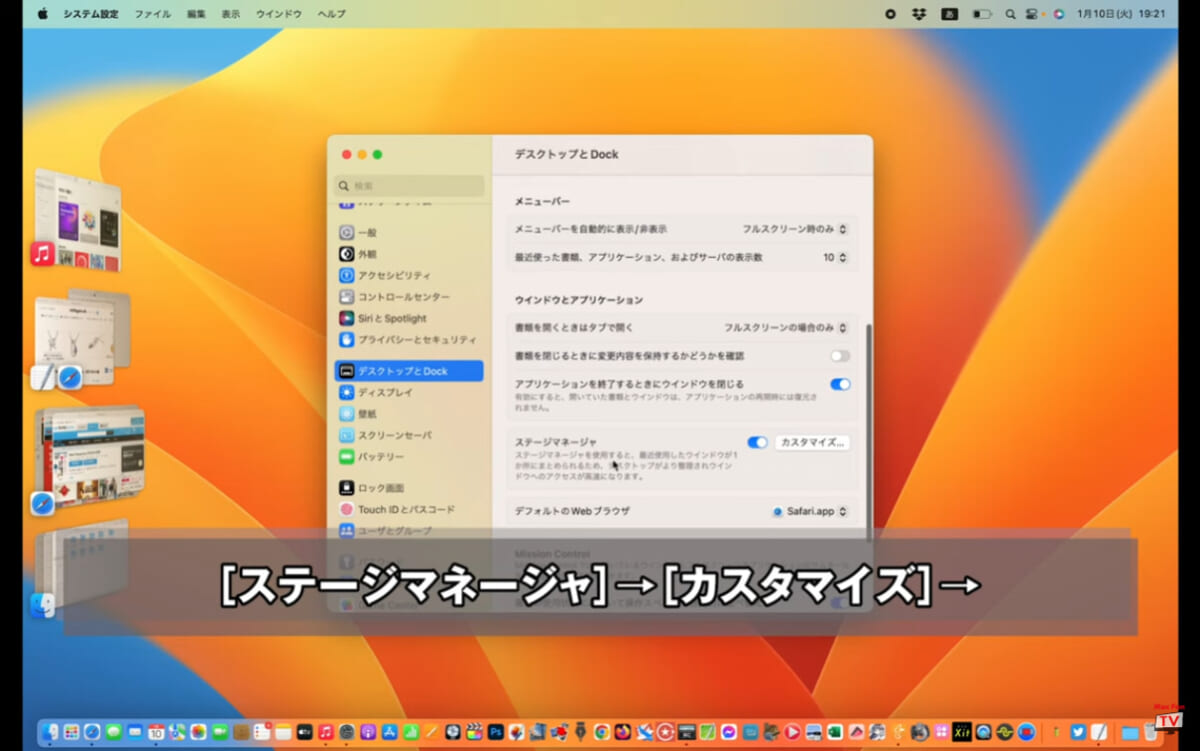Screen dimensions: 1200x751
Task: Open ロック画面 settings in the sidebar
Action: [408, 488]
